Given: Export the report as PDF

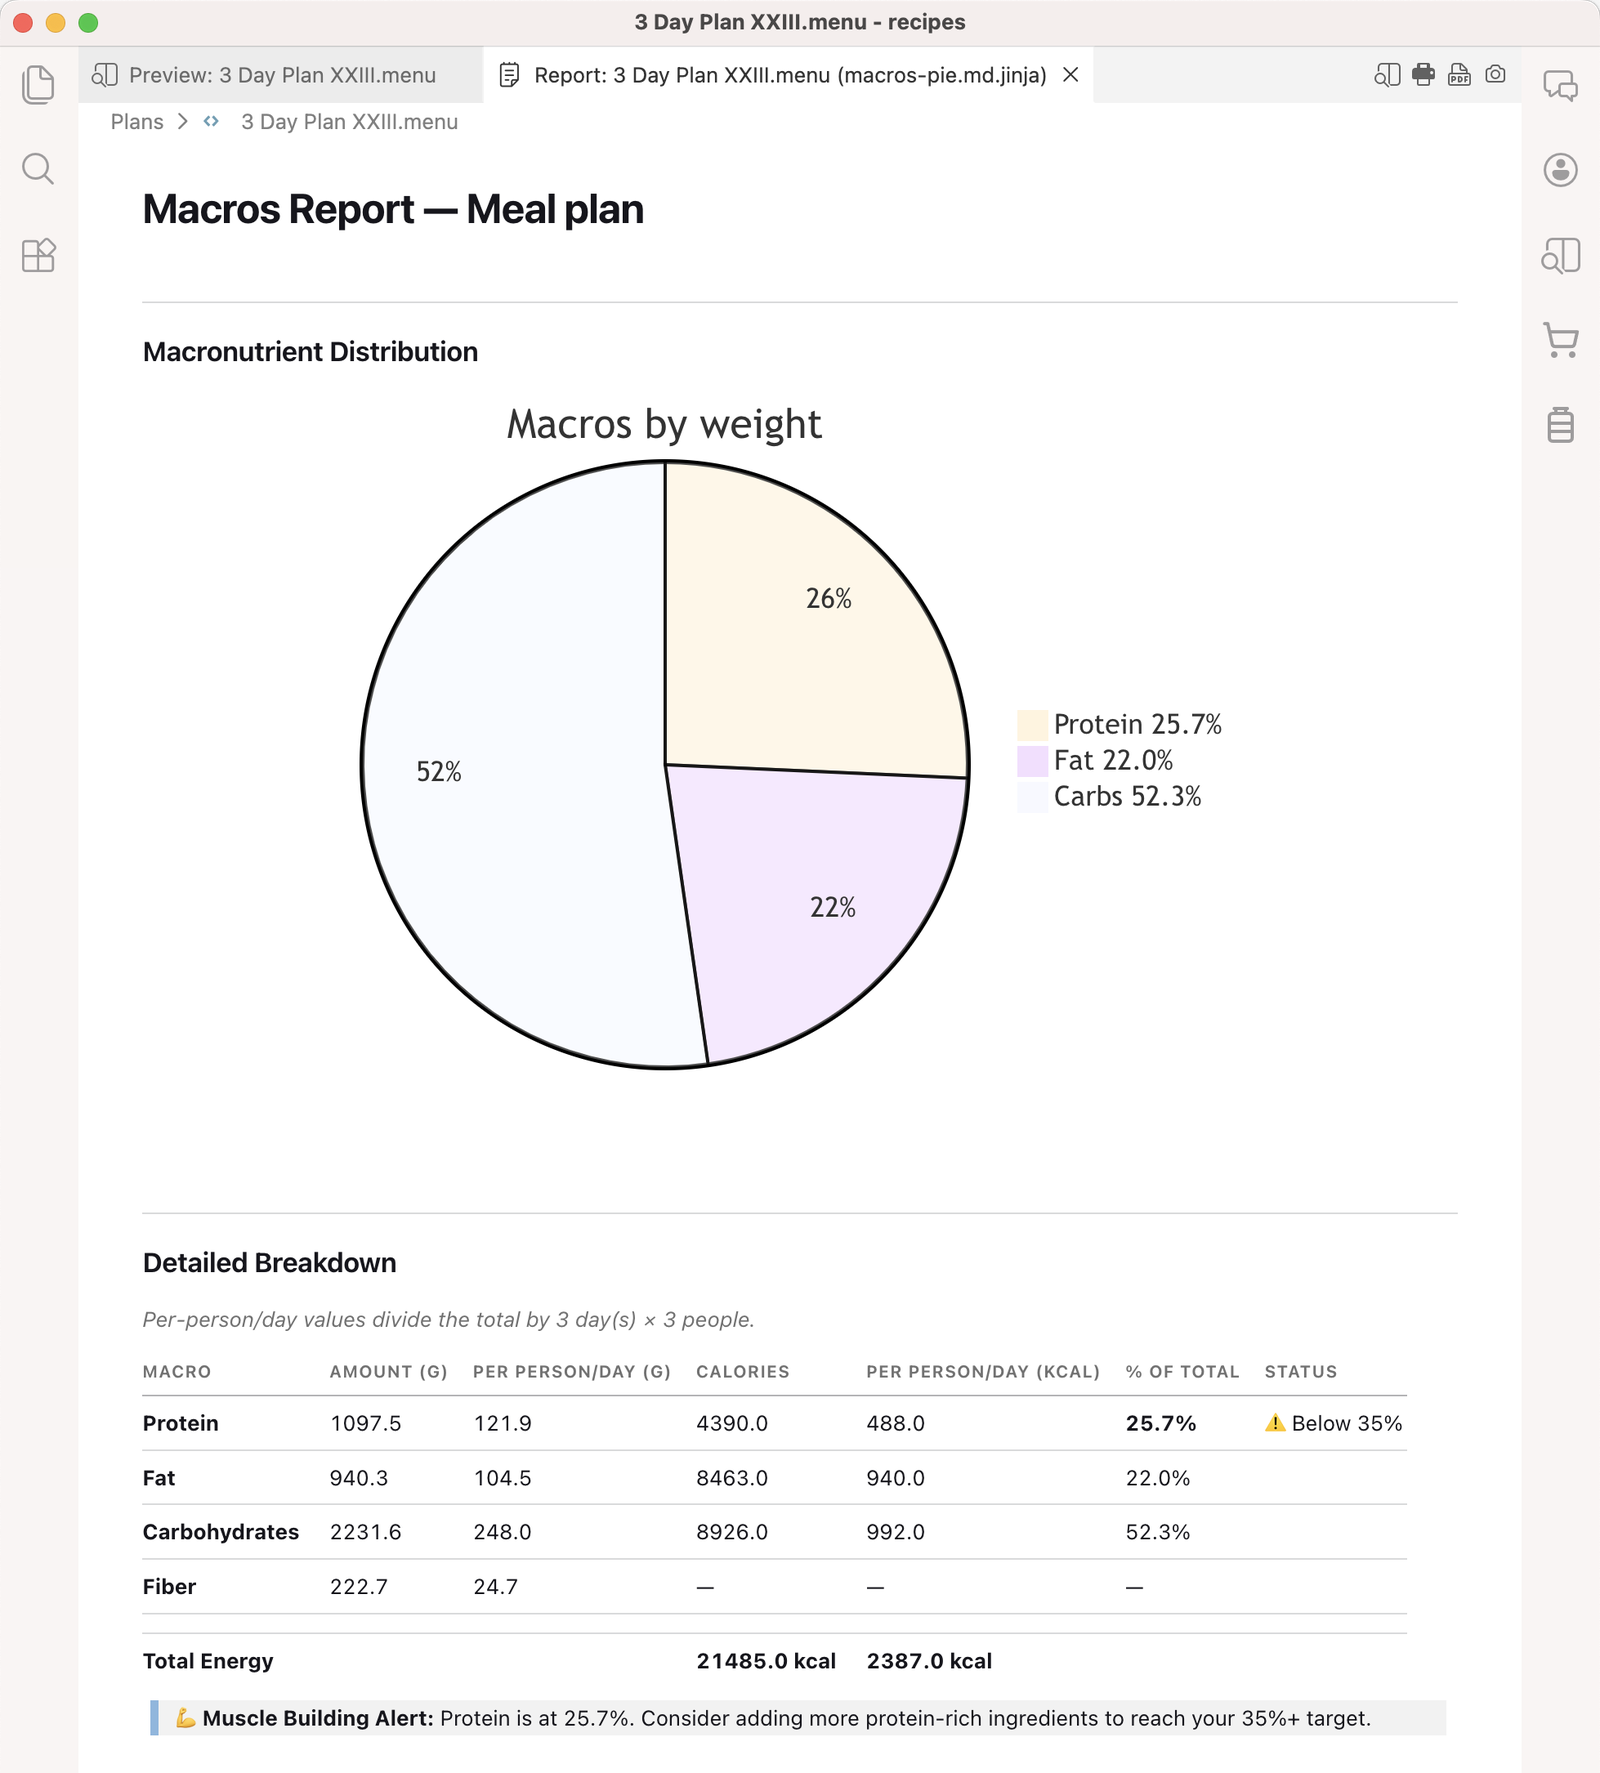Looking at the screenshot, I should [1459, 74].
